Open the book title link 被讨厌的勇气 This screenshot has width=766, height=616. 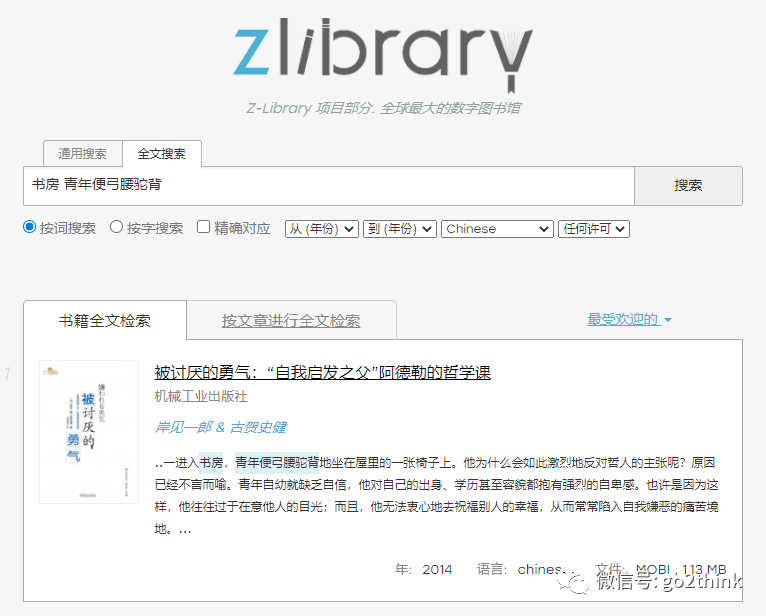click(322, 373)
